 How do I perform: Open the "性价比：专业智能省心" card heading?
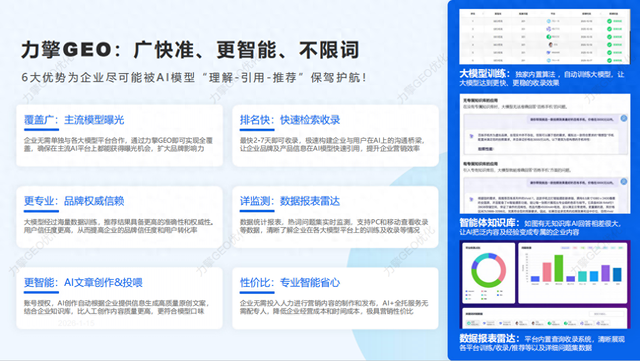[290, 282]
